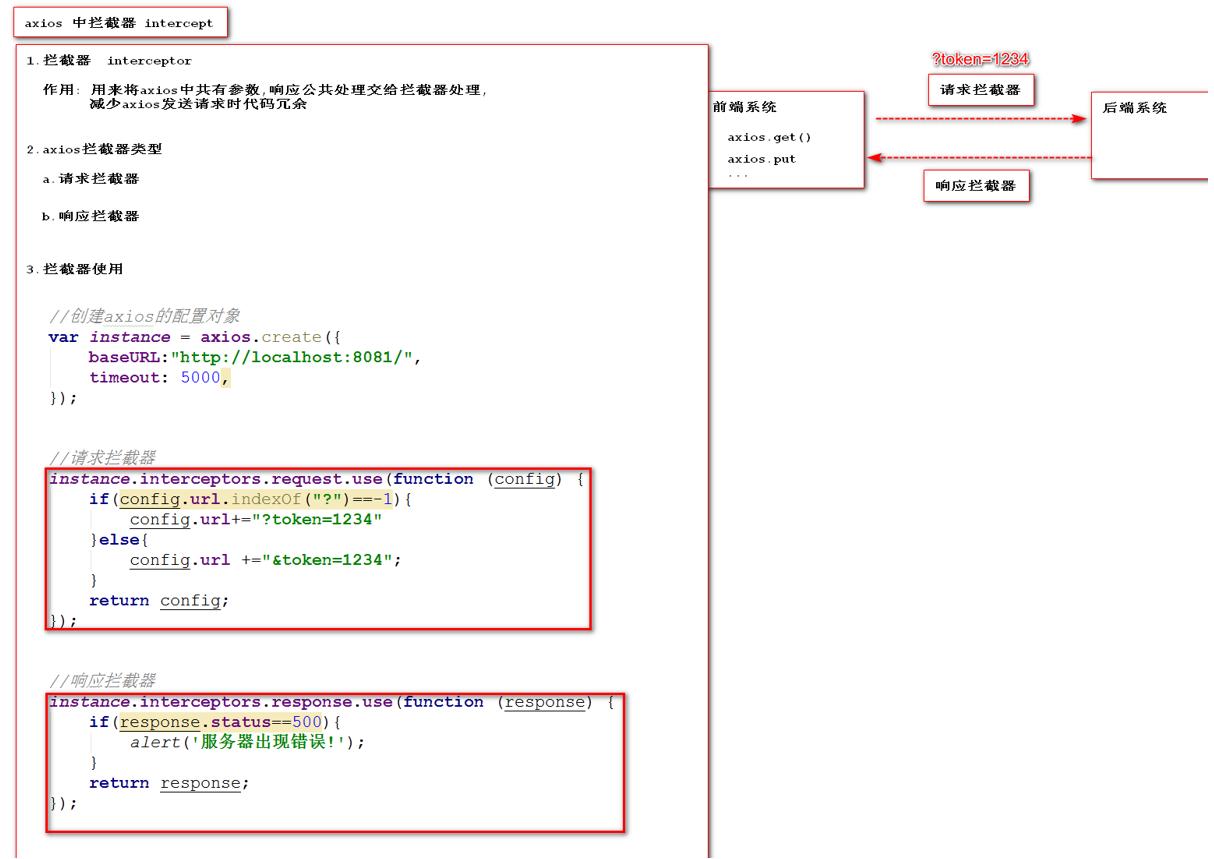Select the heading '1.拦截器 interceptor'
The height and width of the screenshot is (859, 1214).
point(109,61)
